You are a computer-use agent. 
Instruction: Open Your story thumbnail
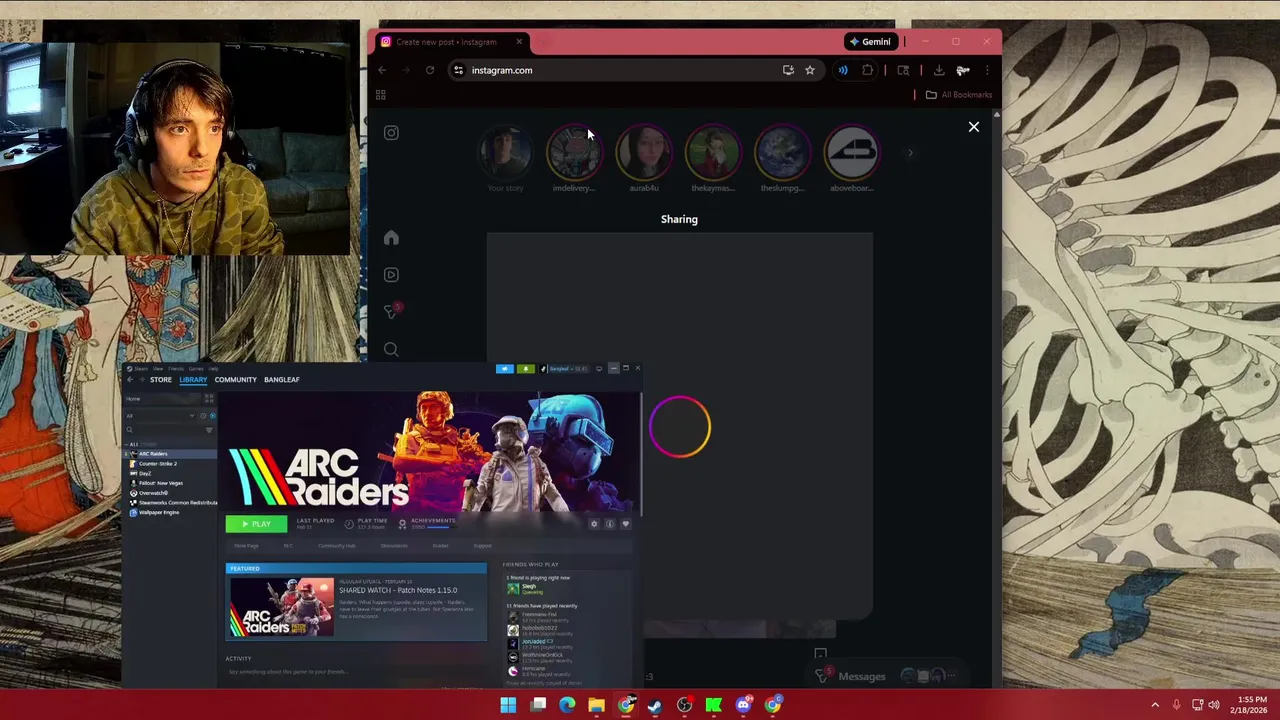click(x=505, y=153)
